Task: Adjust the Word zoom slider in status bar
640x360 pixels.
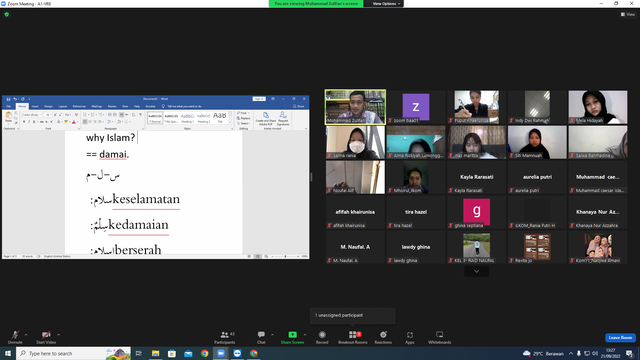Action: (284, 256)
